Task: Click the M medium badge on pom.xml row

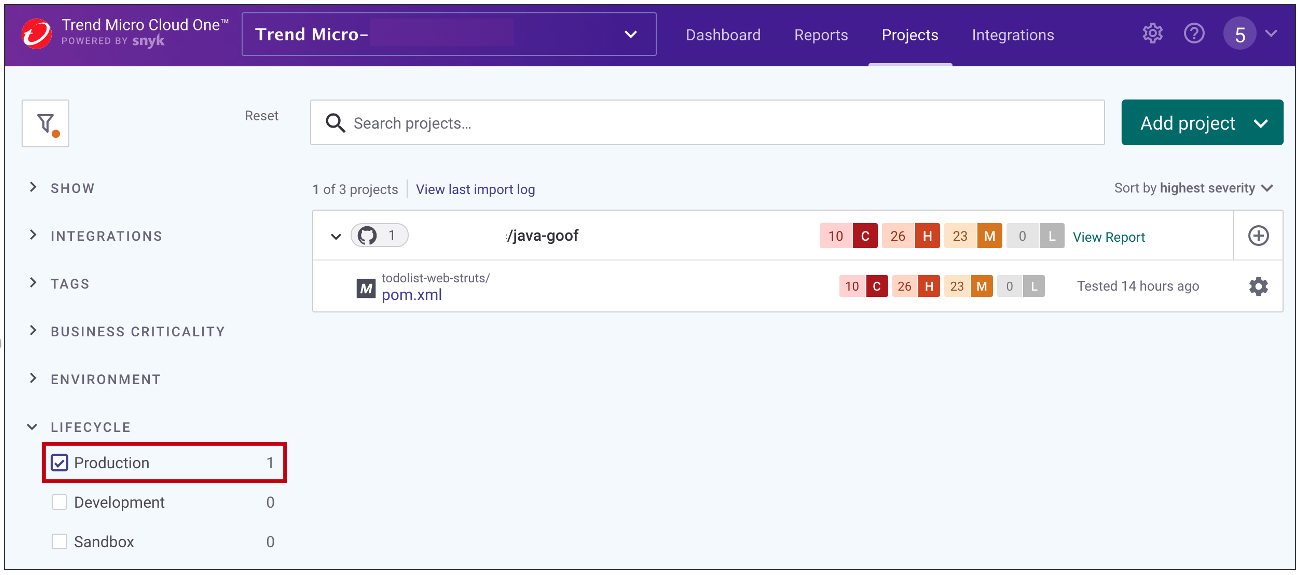Action: click(x=981, y=286)
